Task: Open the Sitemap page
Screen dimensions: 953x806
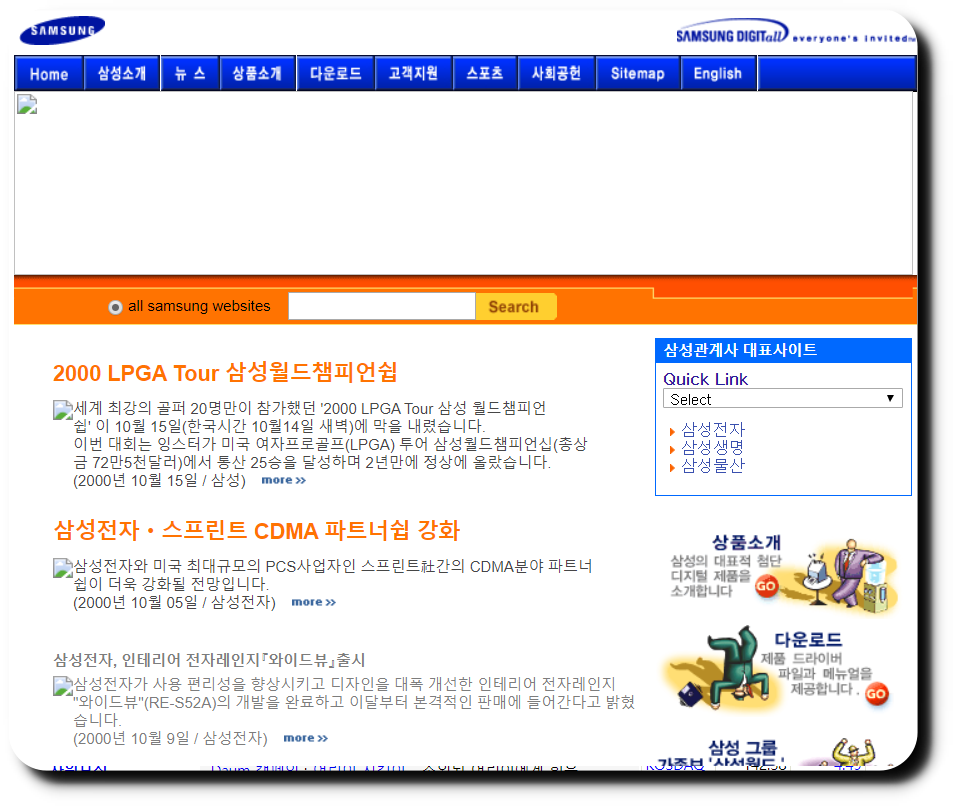Action: click(638, 74)
